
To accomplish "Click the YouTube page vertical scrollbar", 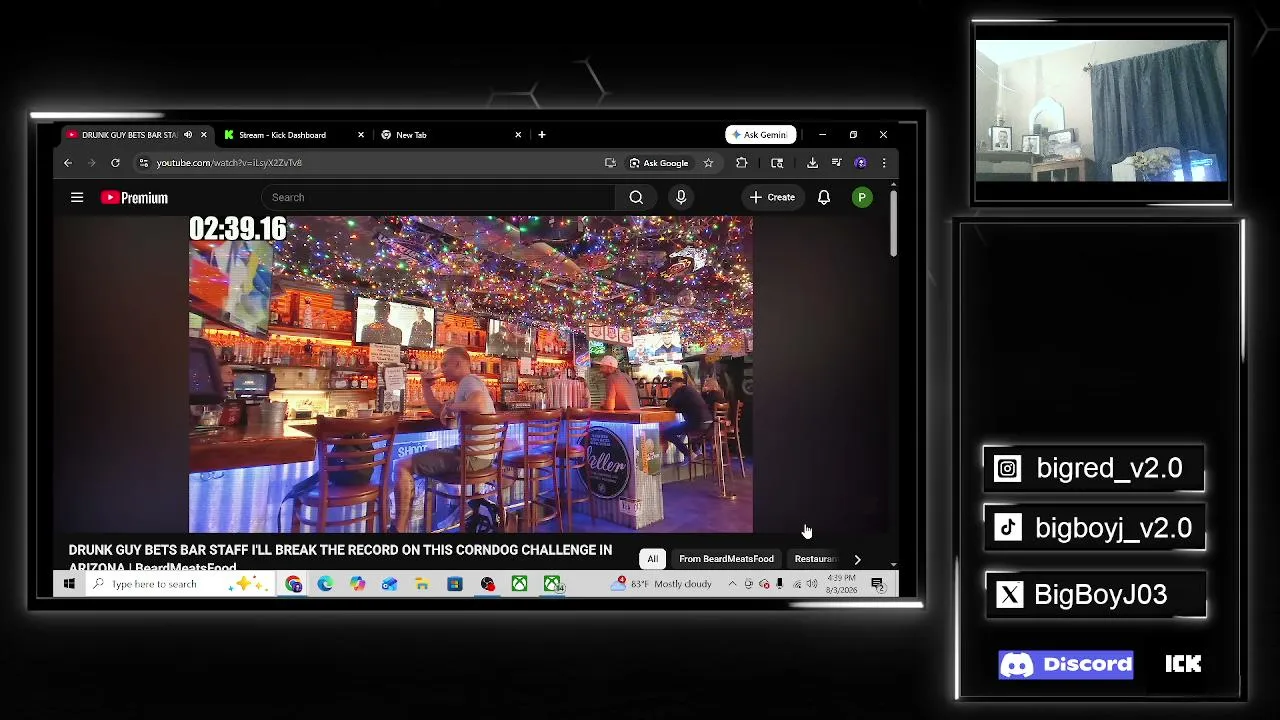I will [x=893, y=225].
